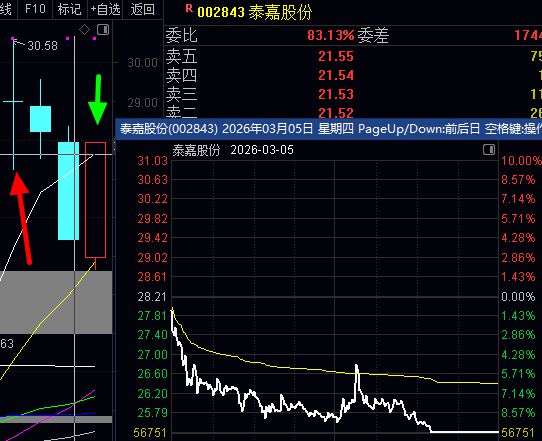Click the red up arrow marker
Viewport: 542px width, 441px height.
(21, 218)
